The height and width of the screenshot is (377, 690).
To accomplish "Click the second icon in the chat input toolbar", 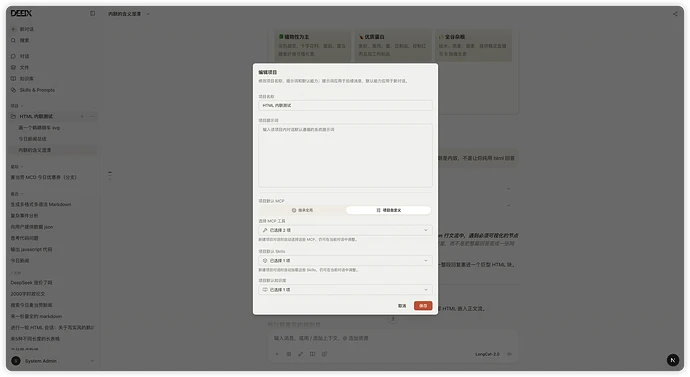I will click(x=289, y=354).
